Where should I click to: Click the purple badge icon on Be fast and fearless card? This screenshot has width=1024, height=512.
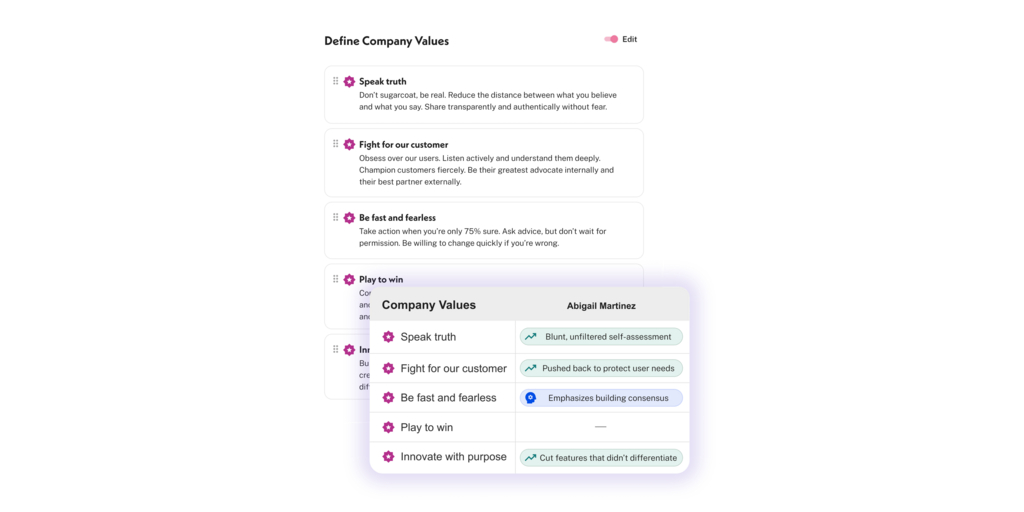pos(349,217)
